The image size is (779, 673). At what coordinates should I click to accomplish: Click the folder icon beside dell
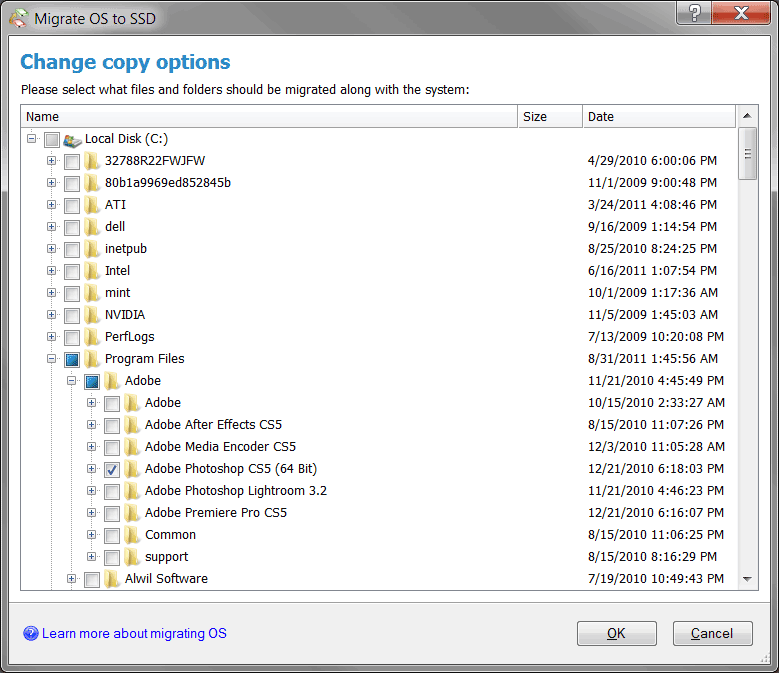[92, 227]
